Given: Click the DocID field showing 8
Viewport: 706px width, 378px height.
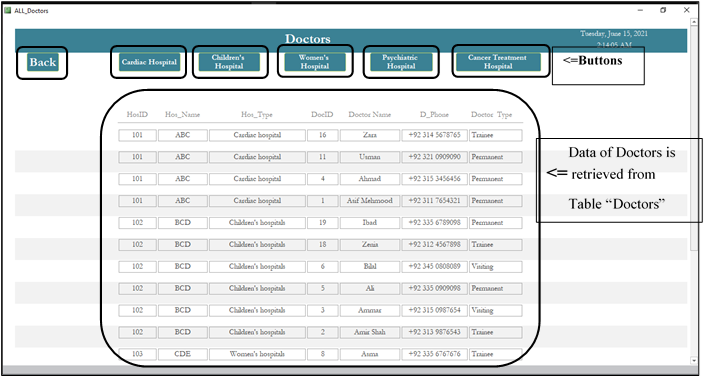Looking at the screenshot, I should (322, 354).
